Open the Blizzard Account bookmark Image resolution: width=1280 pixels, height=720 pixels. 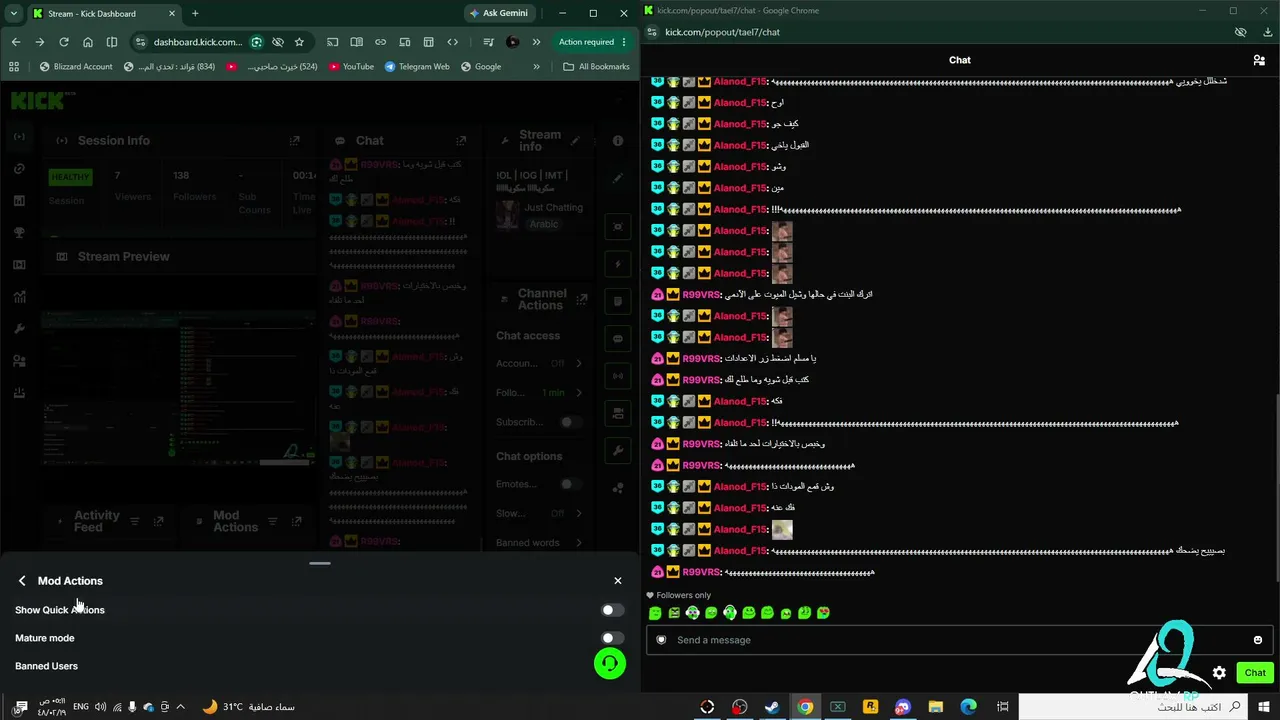point(76,67)
